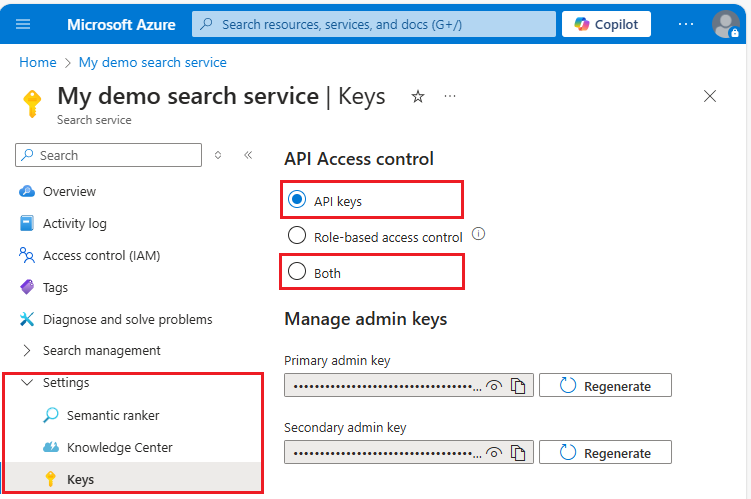Screen dimensions: 751x499
Task: Click the info icon beside Role-based access control
Action: (x=478, y=235)
